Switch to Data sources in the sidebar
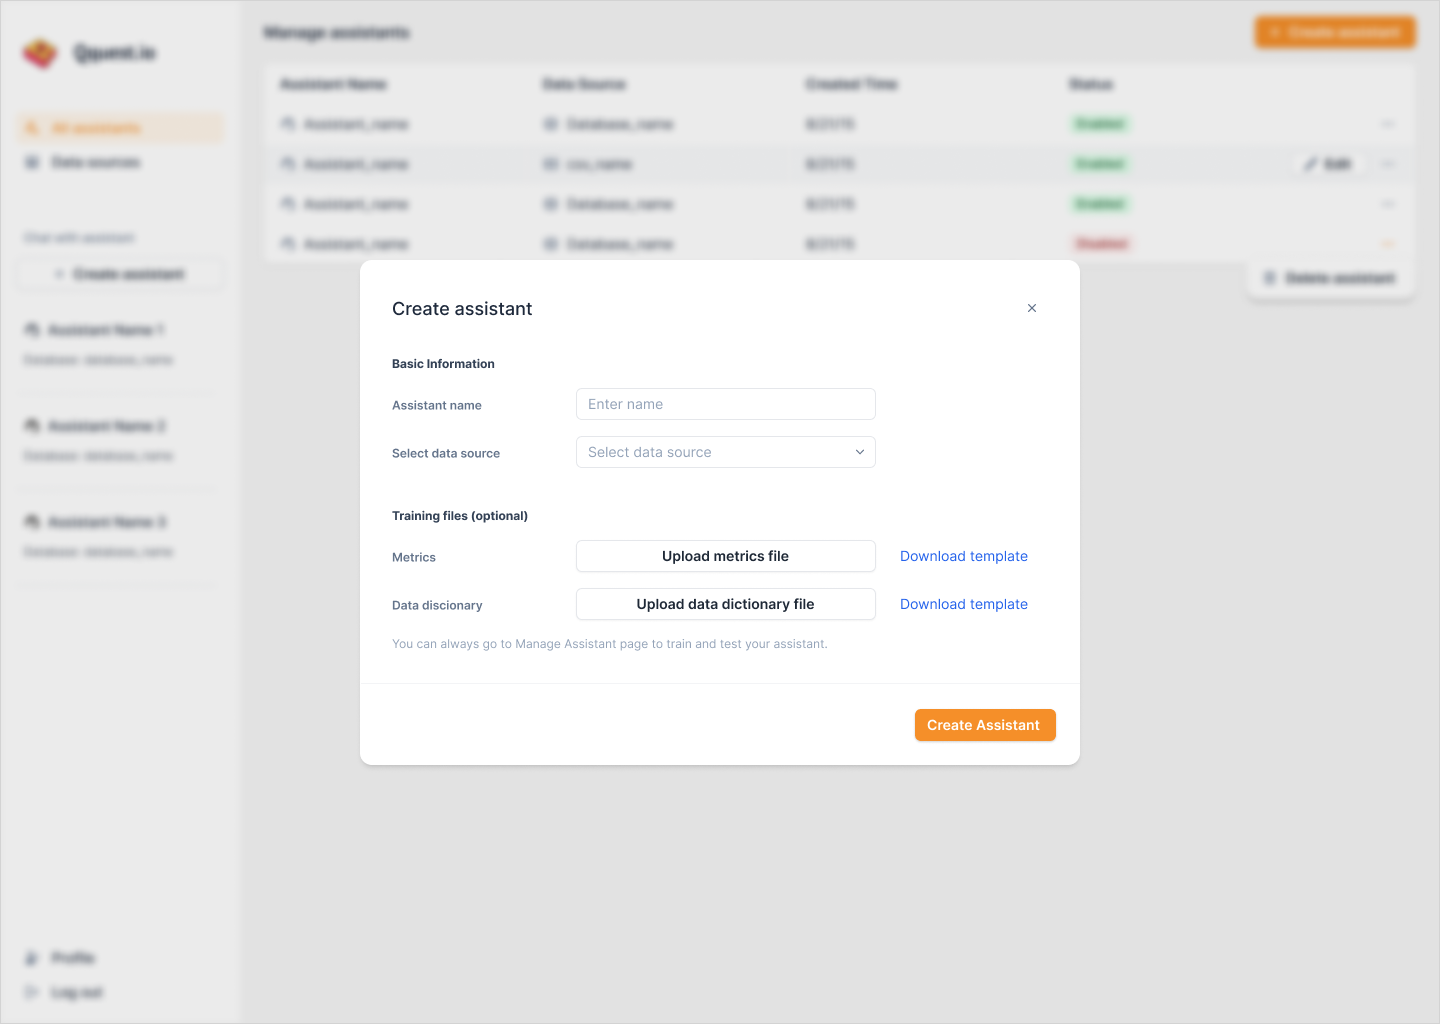Image resolution: width=1440 pixels, height=1024 pixels. click(96, 161)
